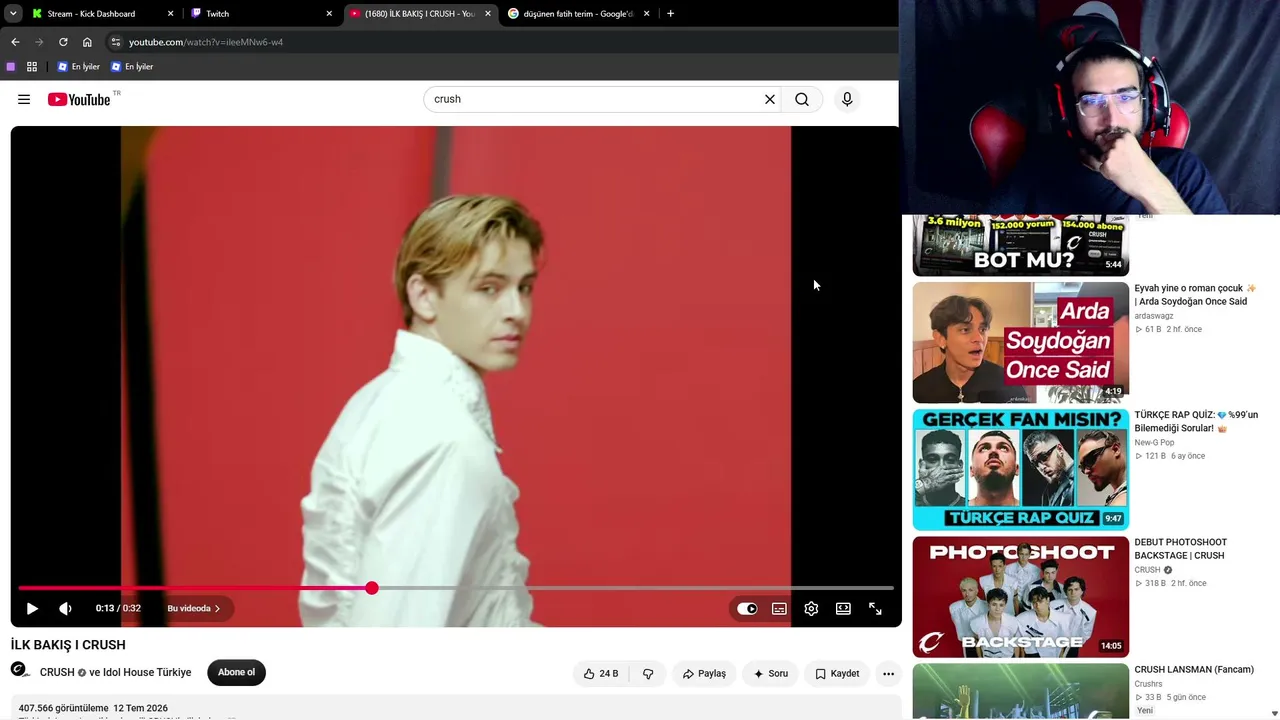
Task: Mute the video with the speaker icon
Action: (x=65, y=608)
